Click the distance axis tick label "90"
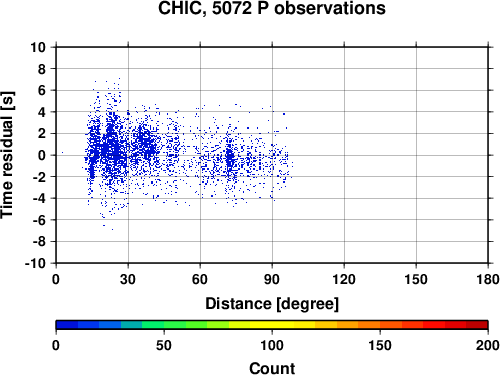 click(x=272, y=279)
